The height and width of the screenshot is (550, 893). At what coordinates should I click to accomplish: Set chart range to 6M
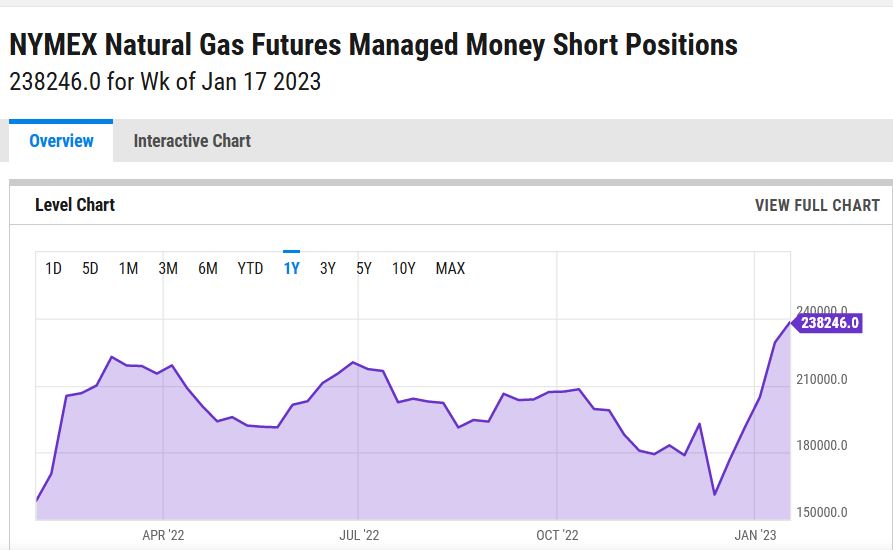pyautogui.click(x=207, y=268)
